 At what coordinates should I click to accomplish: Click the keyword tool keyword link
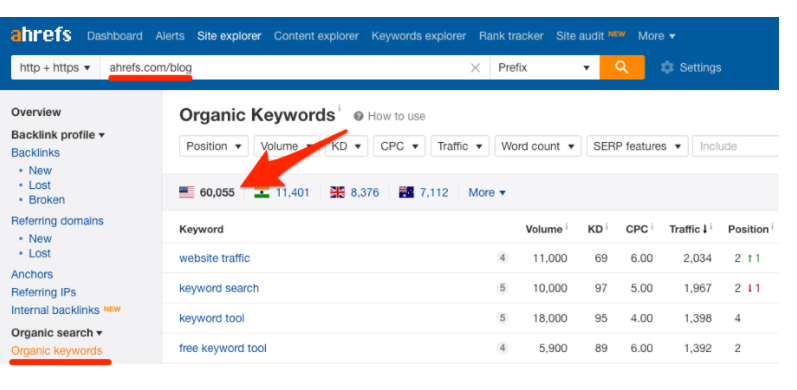click(x=212, y=318)
